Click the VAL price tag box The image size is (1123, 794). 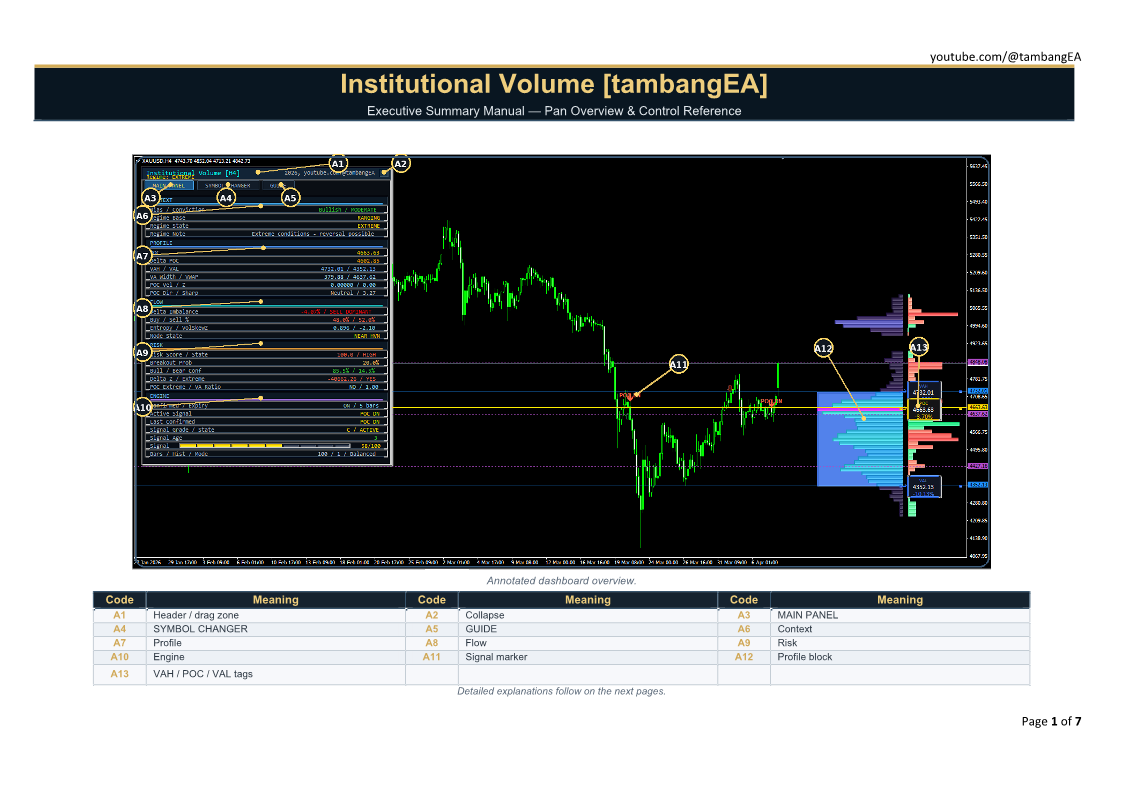tap(922, 488)
